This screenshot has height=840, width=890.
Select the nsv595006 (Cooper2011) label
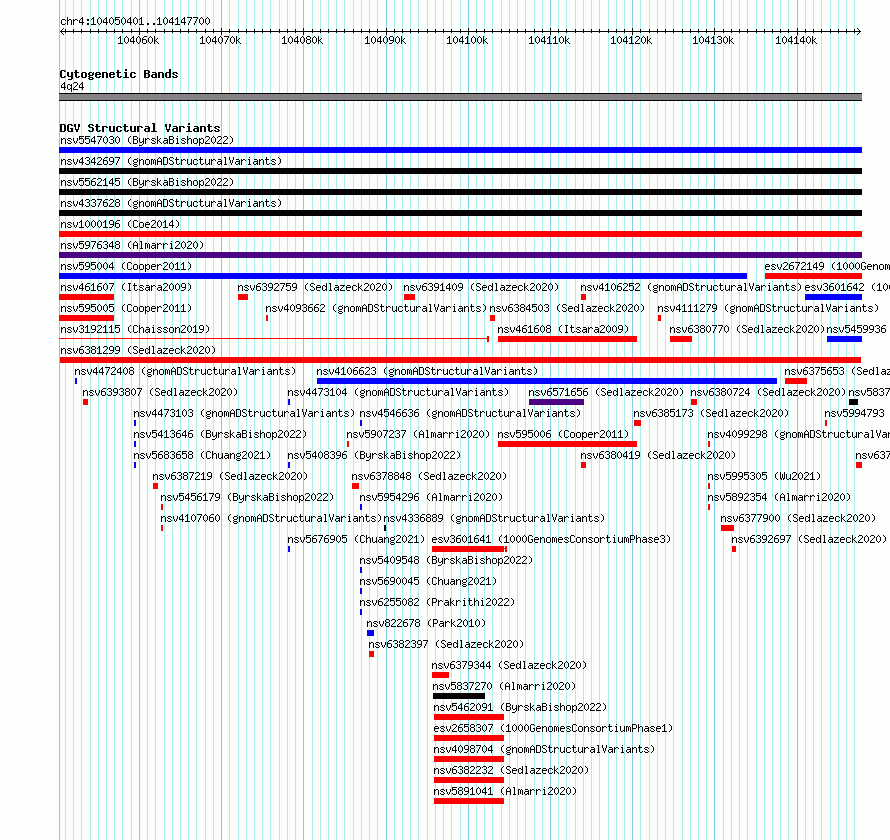point(563,434)
